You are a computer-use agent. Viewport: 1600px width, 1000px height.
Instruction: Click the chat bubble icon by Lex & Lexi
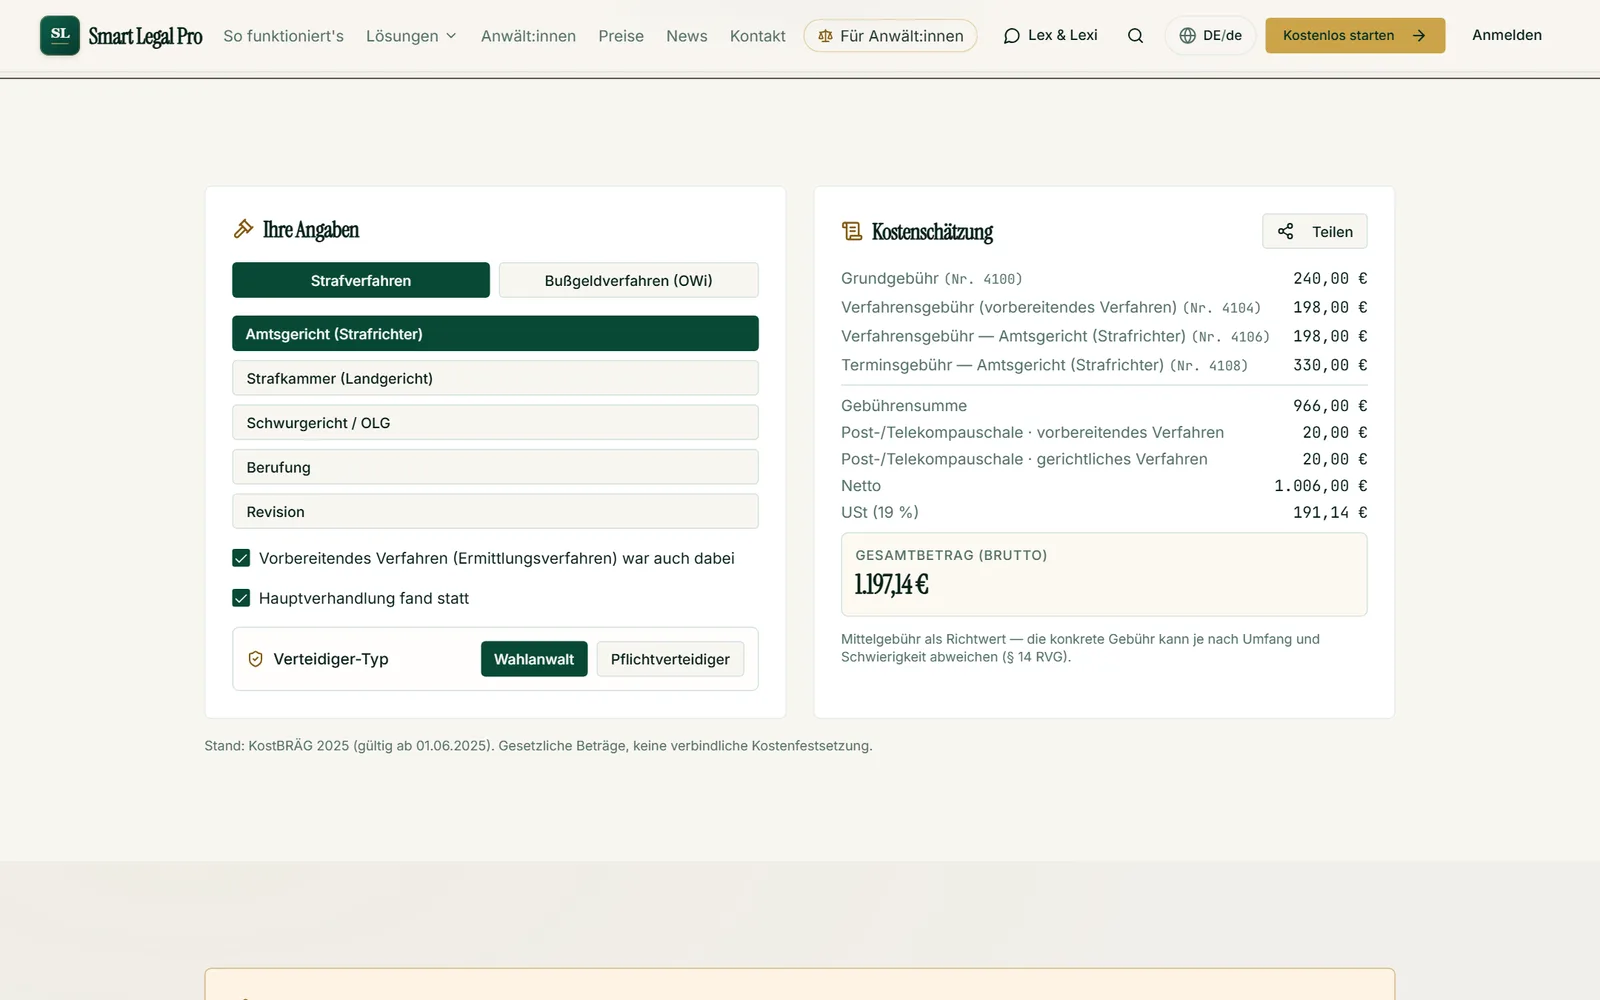pyautogui.click(x=1011, y=36)
